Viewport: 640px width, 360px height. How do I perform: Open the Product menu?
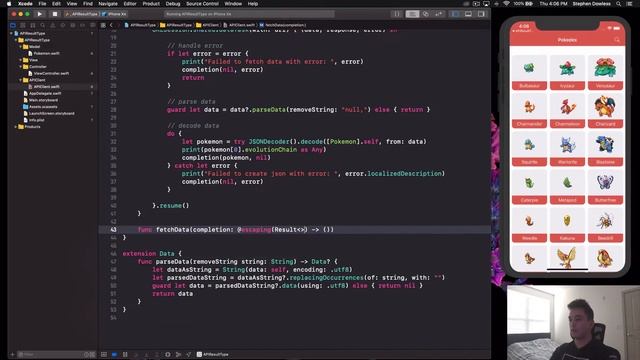pyautogui.click(x=151, y=4)
